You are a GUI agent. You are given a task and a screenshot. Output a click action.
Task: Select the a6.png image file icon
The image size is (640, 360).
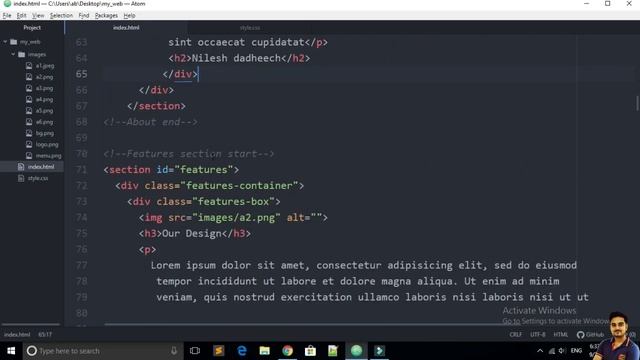(x=29, y=122)
